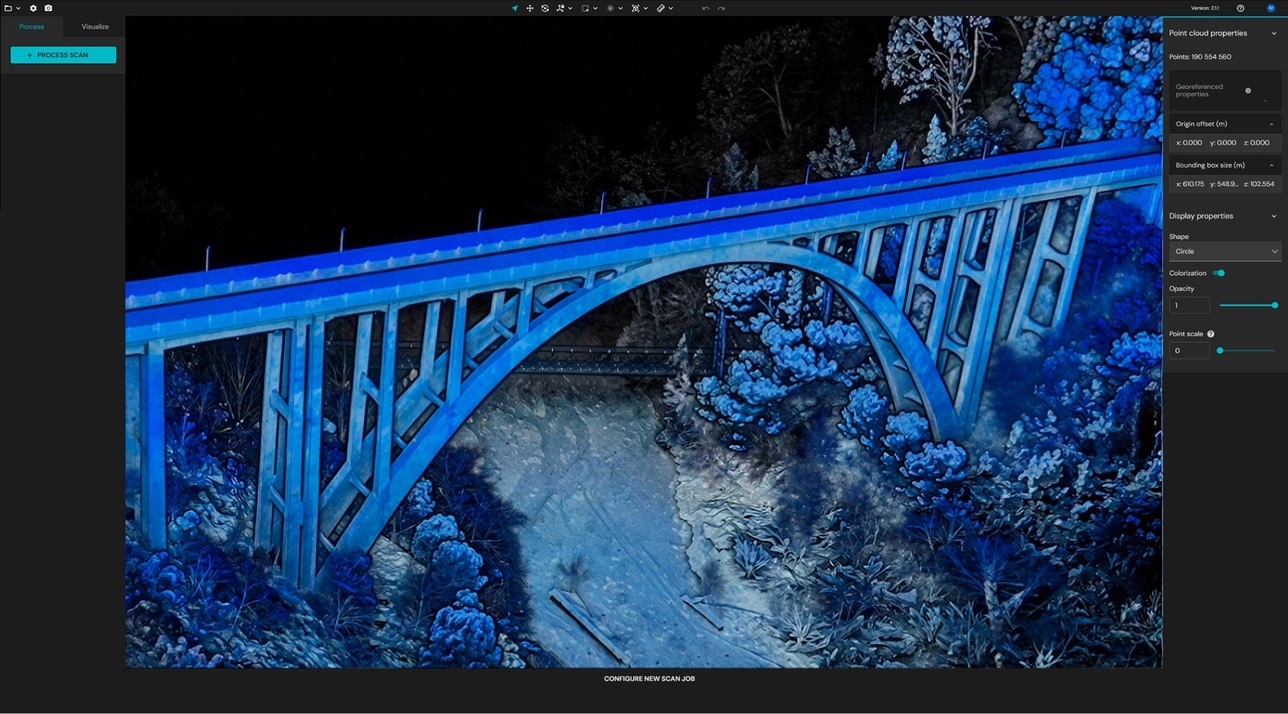1288x714 pixels.
Task: Click the bounding box z: 102.554 value
Action: (1259, 184)
